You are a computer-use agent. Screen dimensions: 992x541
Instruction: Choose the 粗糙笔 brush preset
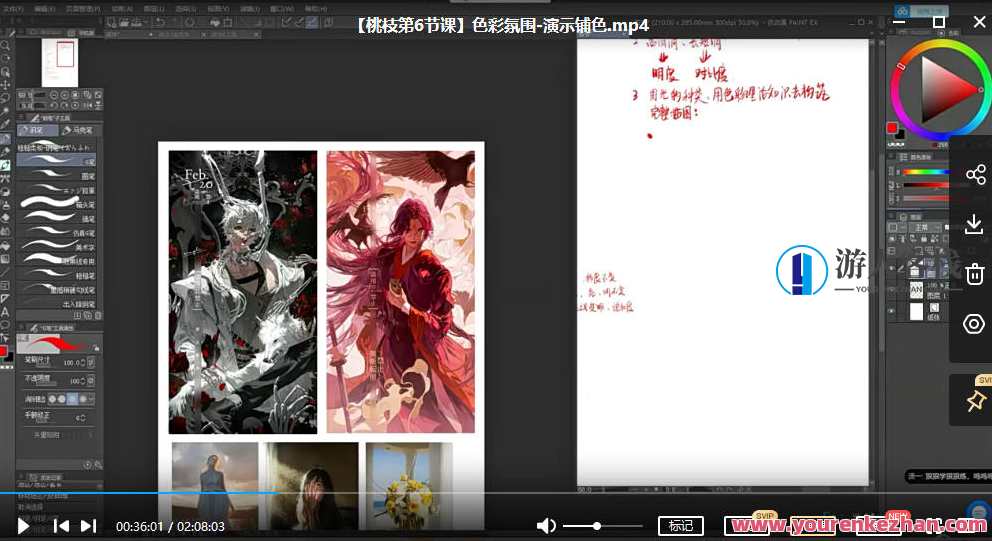pos(56,275)
